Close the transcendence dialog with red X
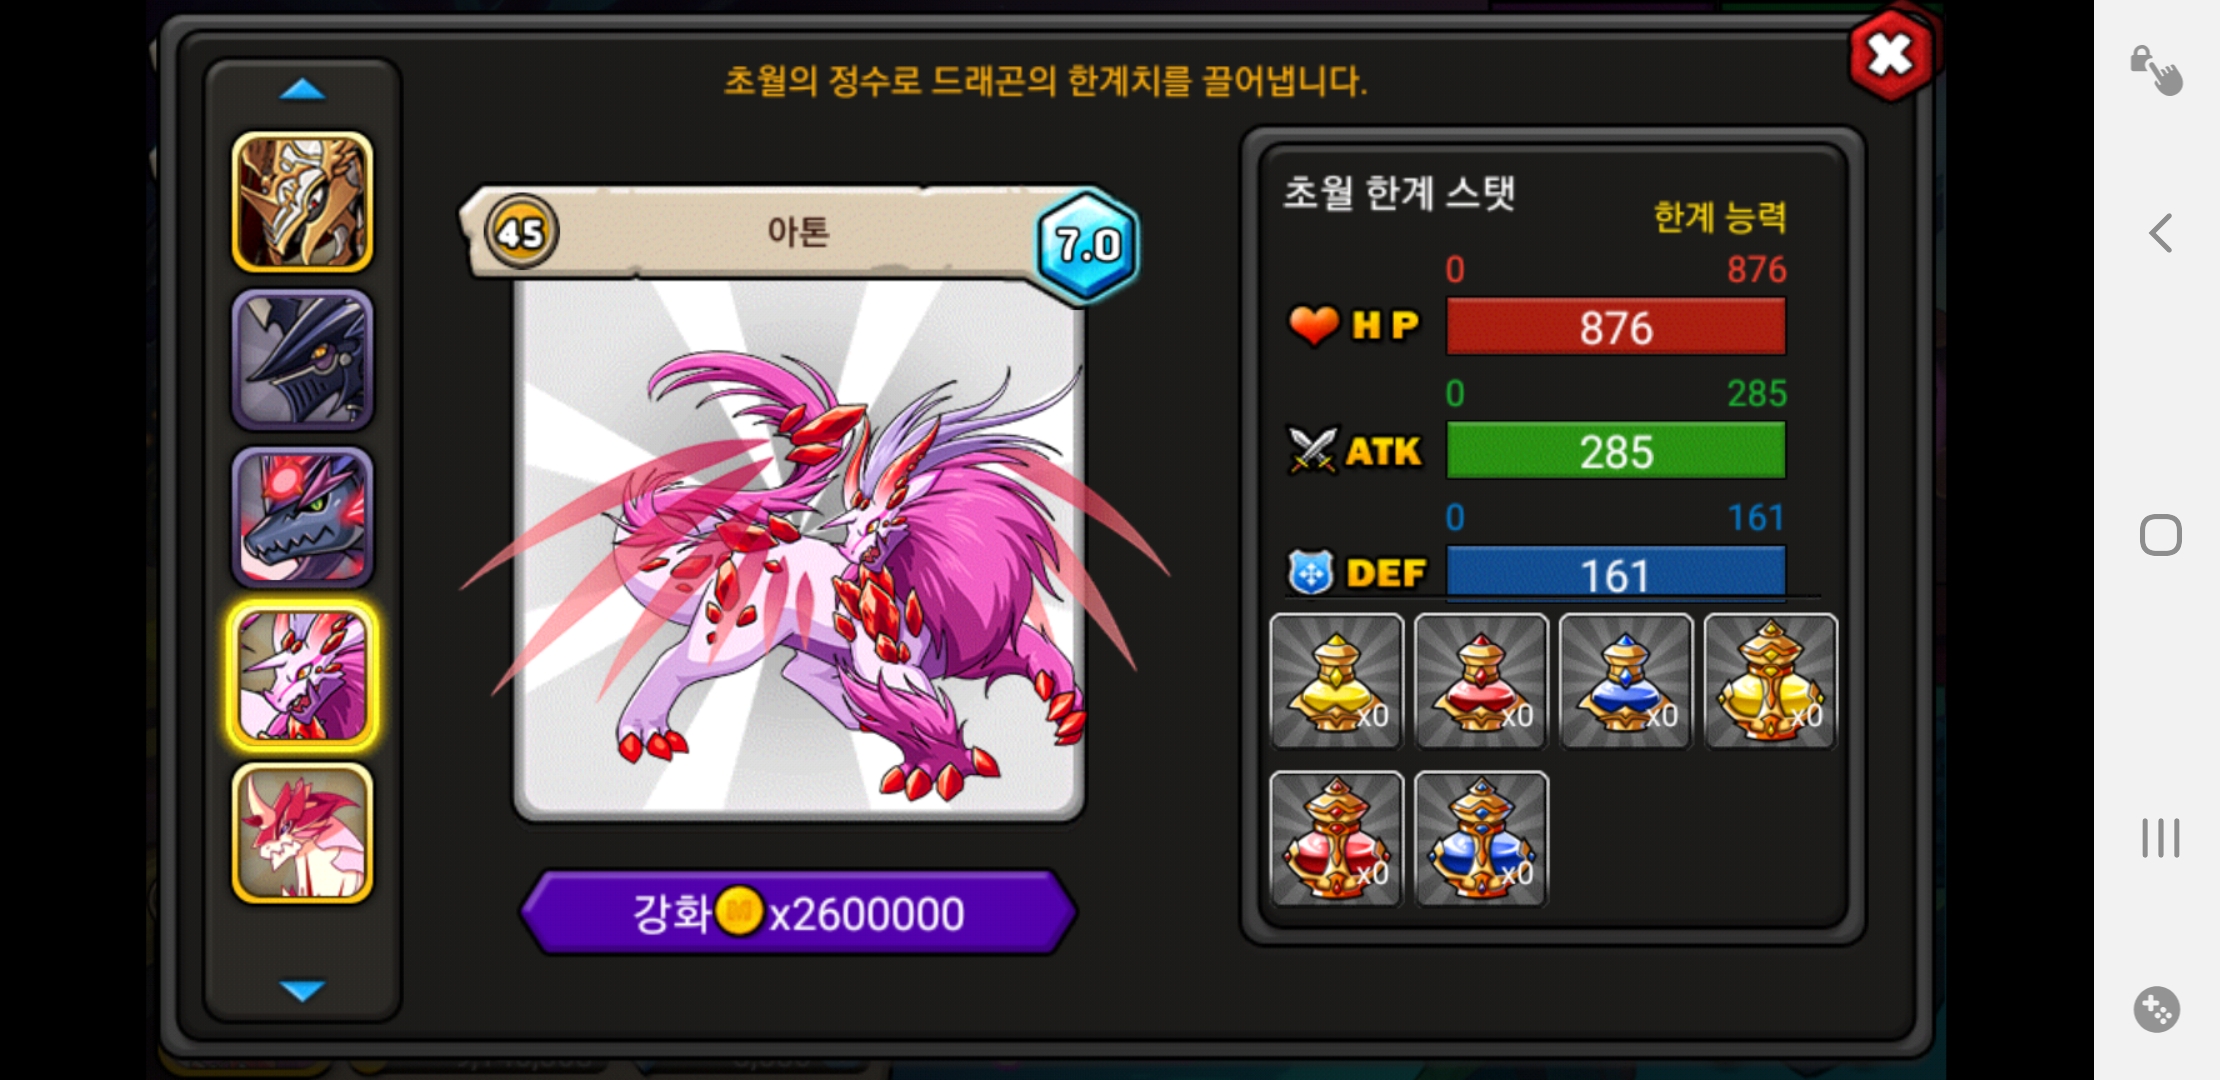This screenshot has width=2220, height=1080. pos(1889,55)
